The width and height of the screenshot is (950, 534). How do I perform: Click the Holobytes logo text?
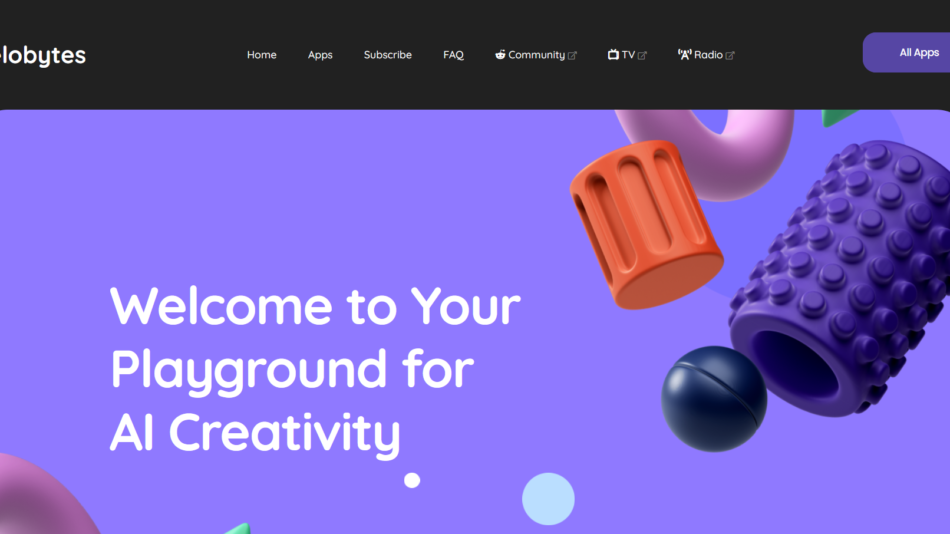pos(42,55)
